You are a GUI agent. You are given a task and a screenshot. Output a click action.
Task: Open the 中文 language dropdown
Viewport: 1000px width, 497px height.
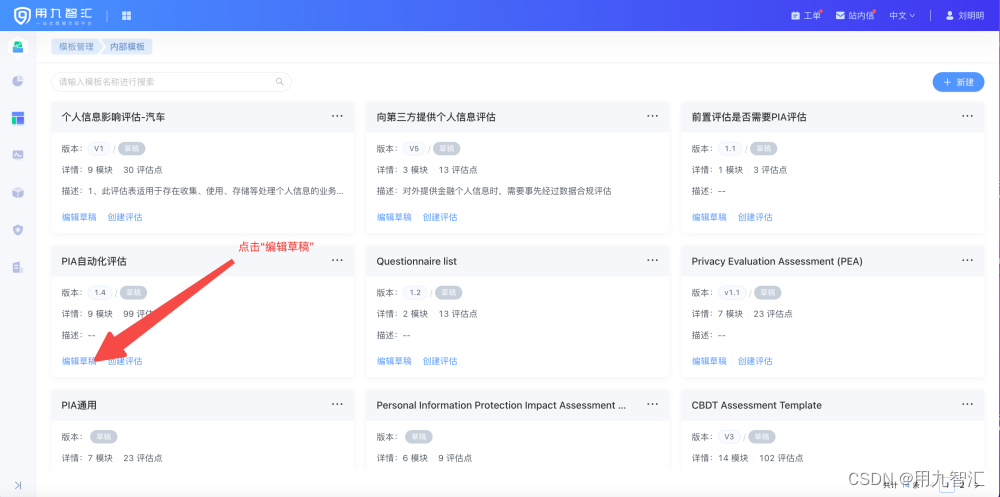pyautogui.click(x=902, y=15)
